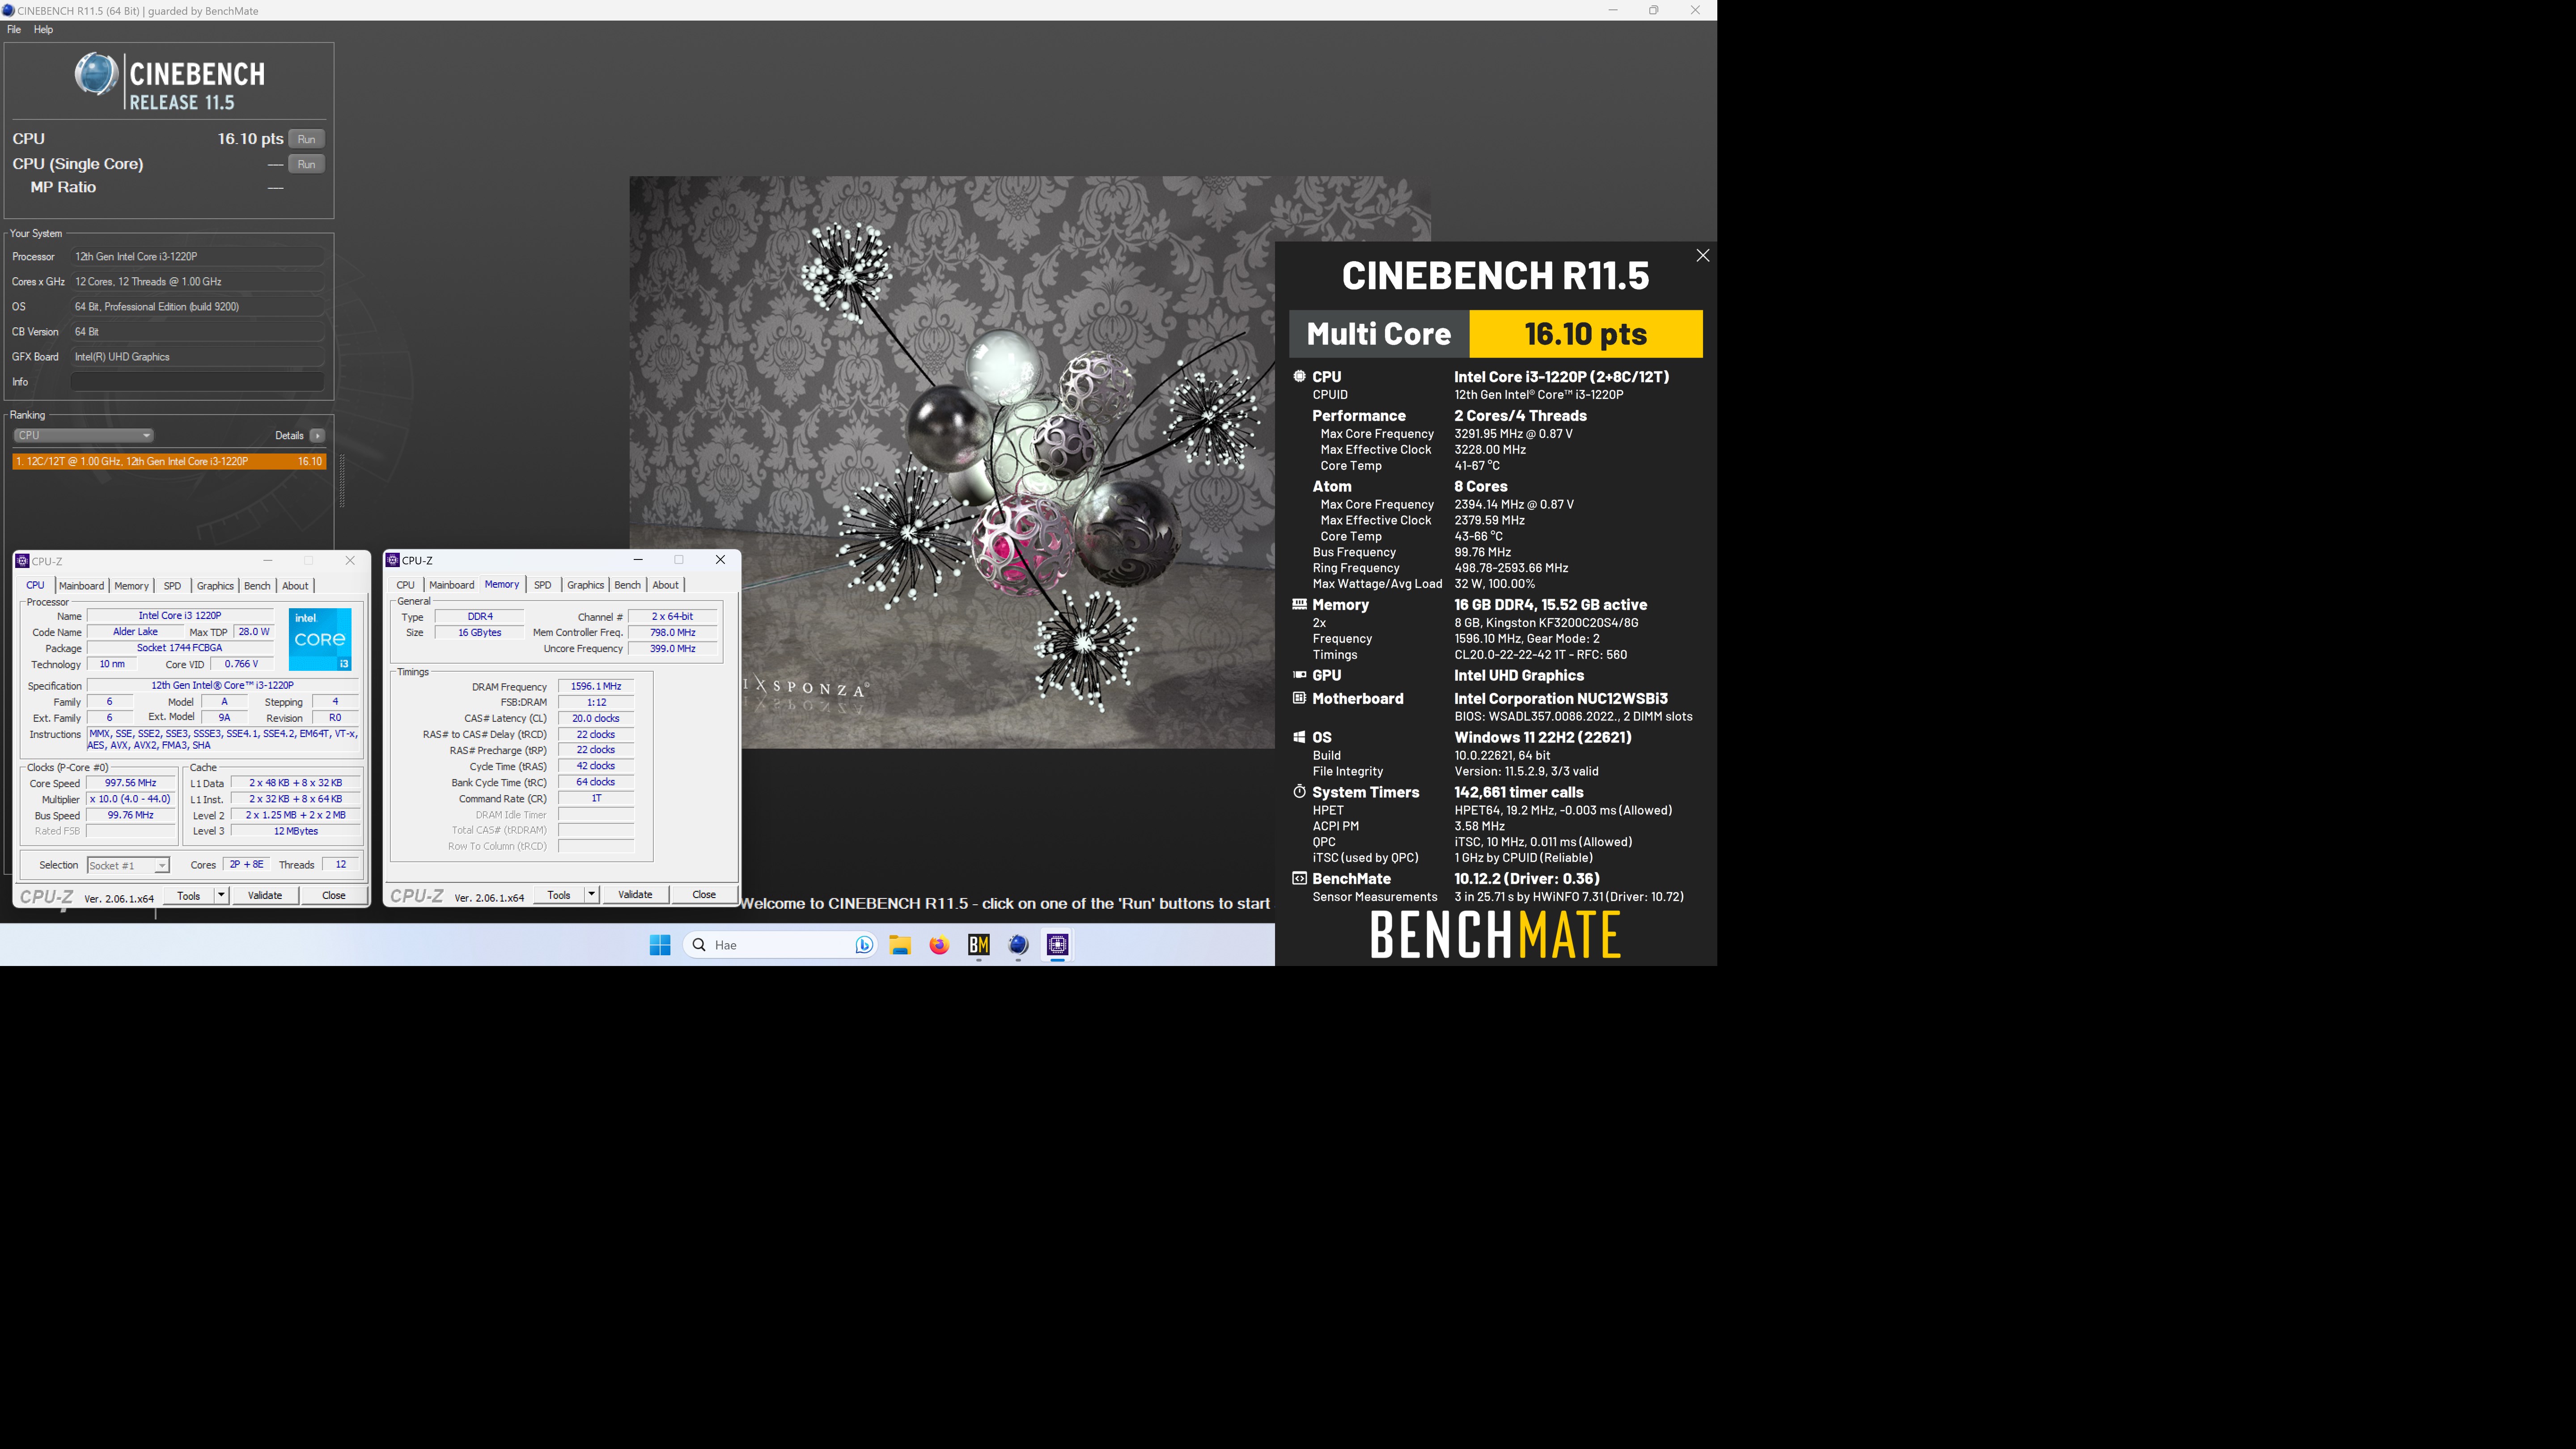Click Close button in left CPU-Z window

point(334,896)
